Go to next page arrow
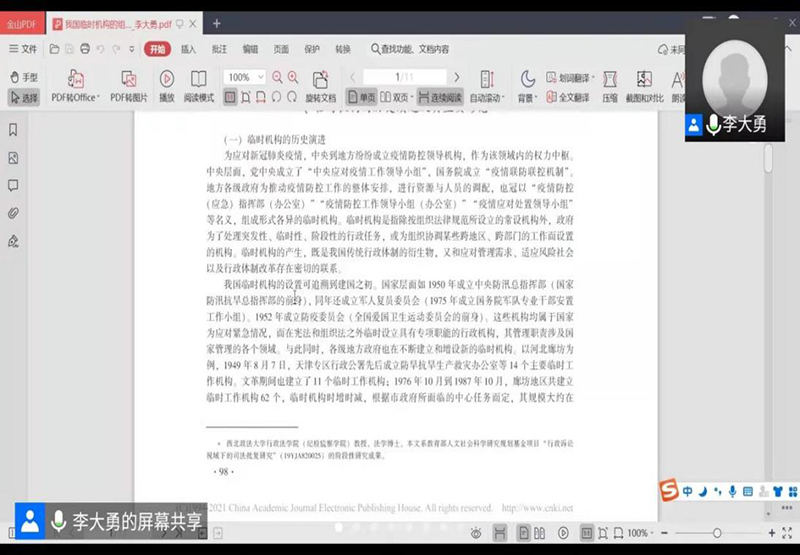Viewport: 800px width, 555px height. pos(458,77)
